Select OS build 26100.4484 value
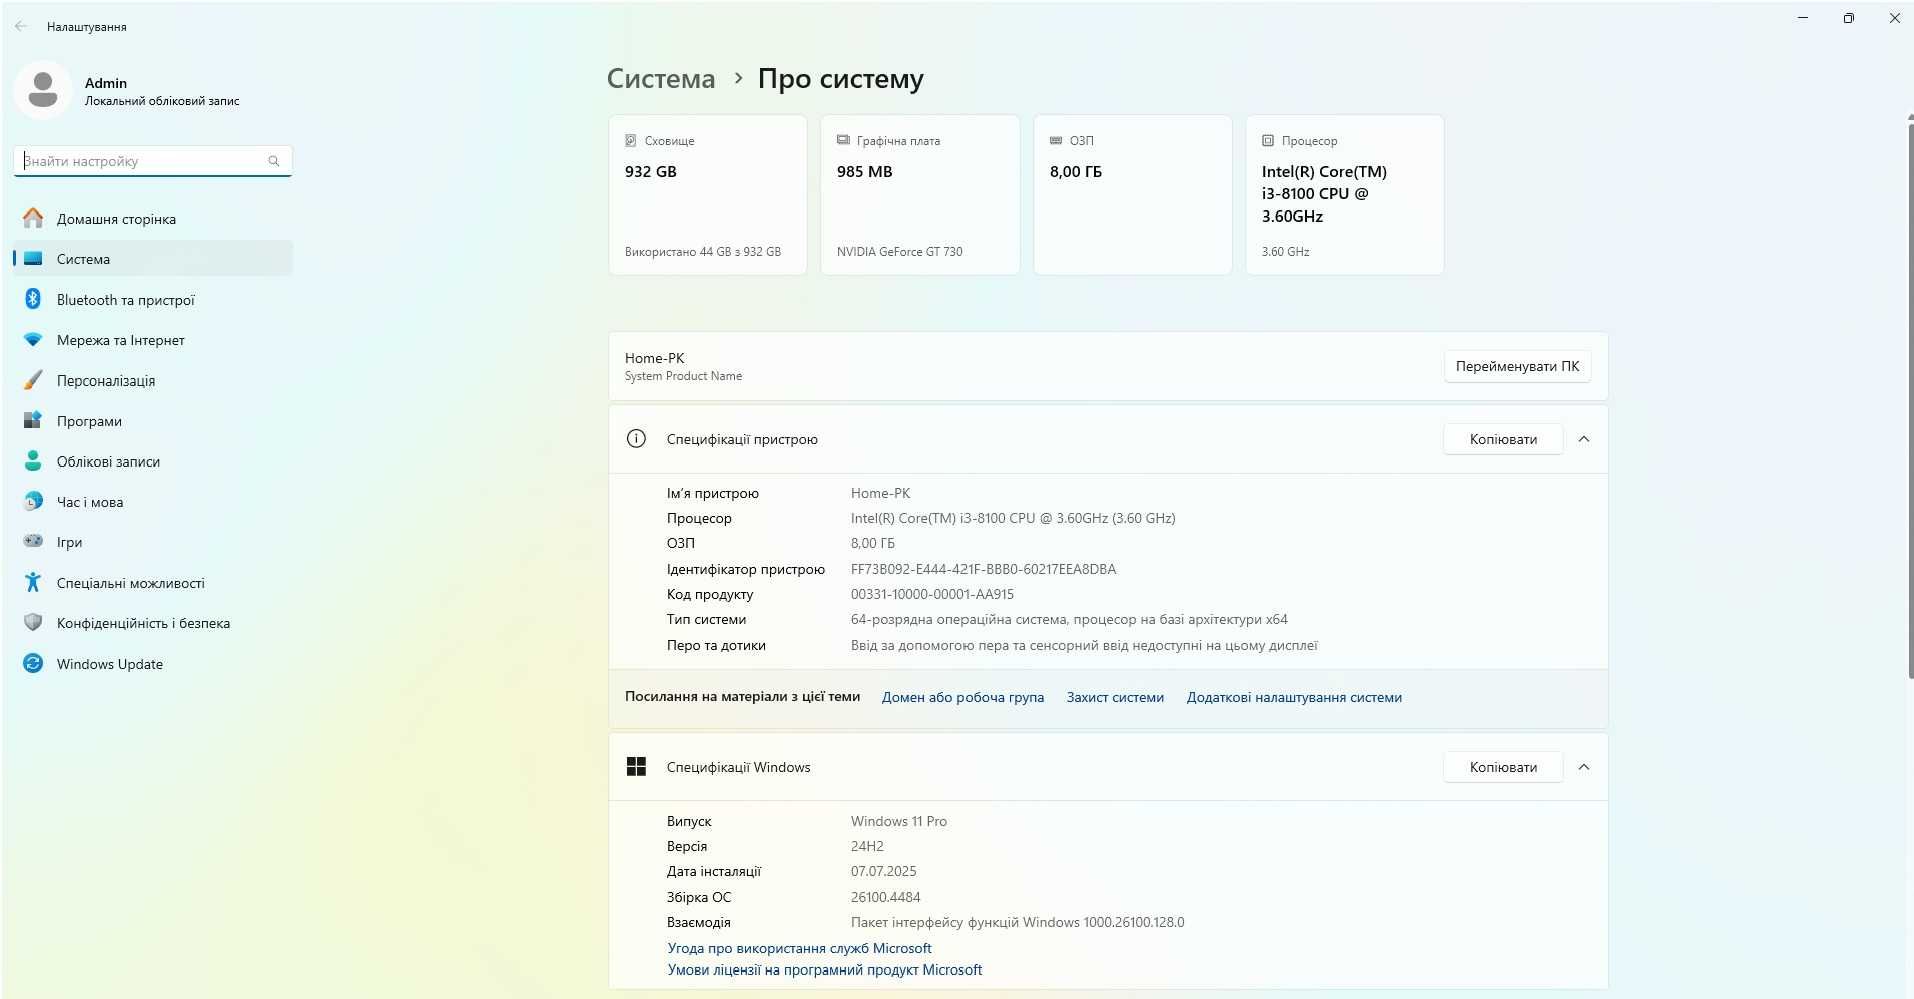Screen dimensions: 1914x999 pos(885,897)
